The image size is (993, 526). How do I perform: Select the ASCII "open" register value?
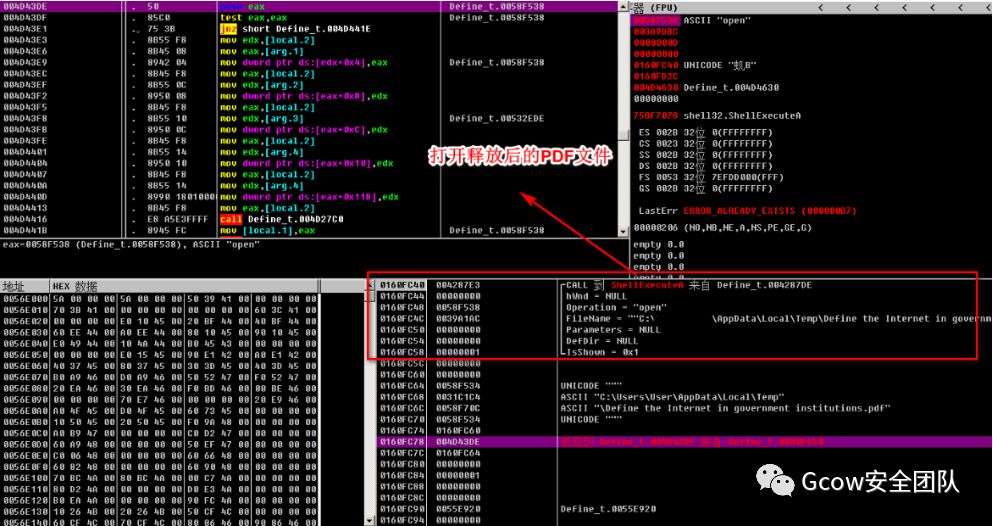tap(717, 20)
